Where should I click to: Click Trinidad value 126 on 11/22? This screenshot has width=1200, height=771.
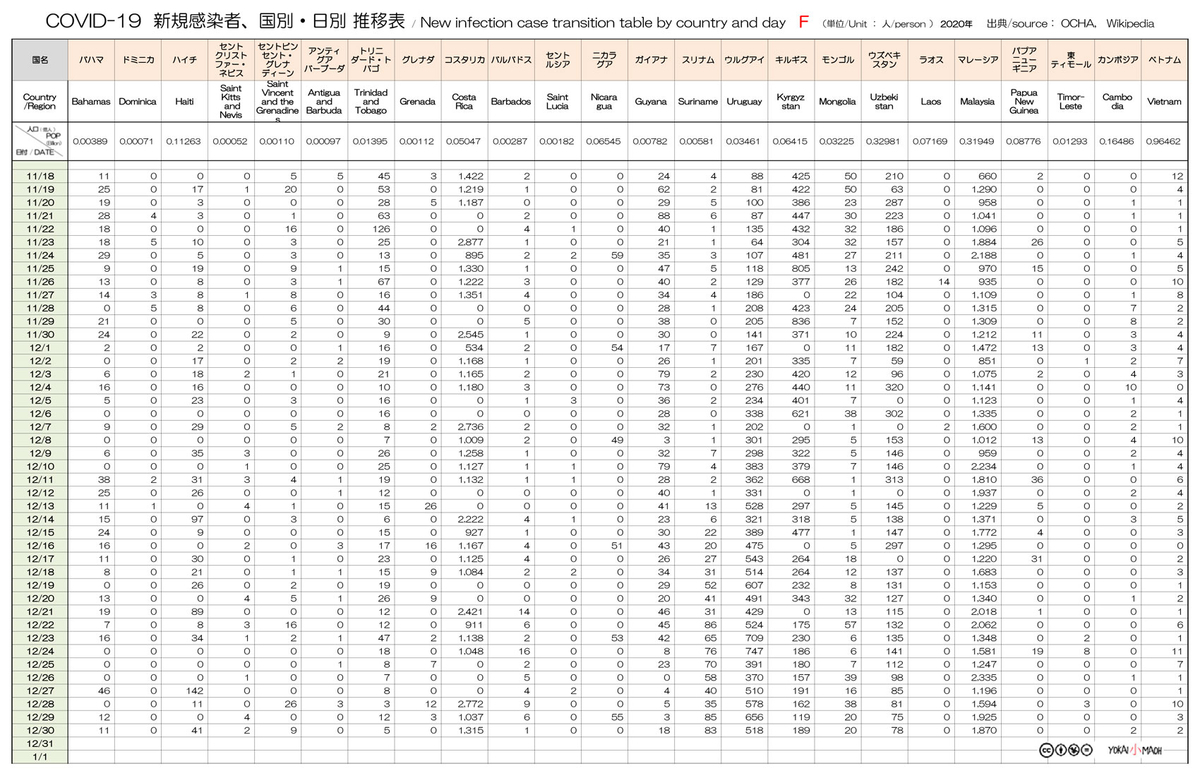coord(382,228)
